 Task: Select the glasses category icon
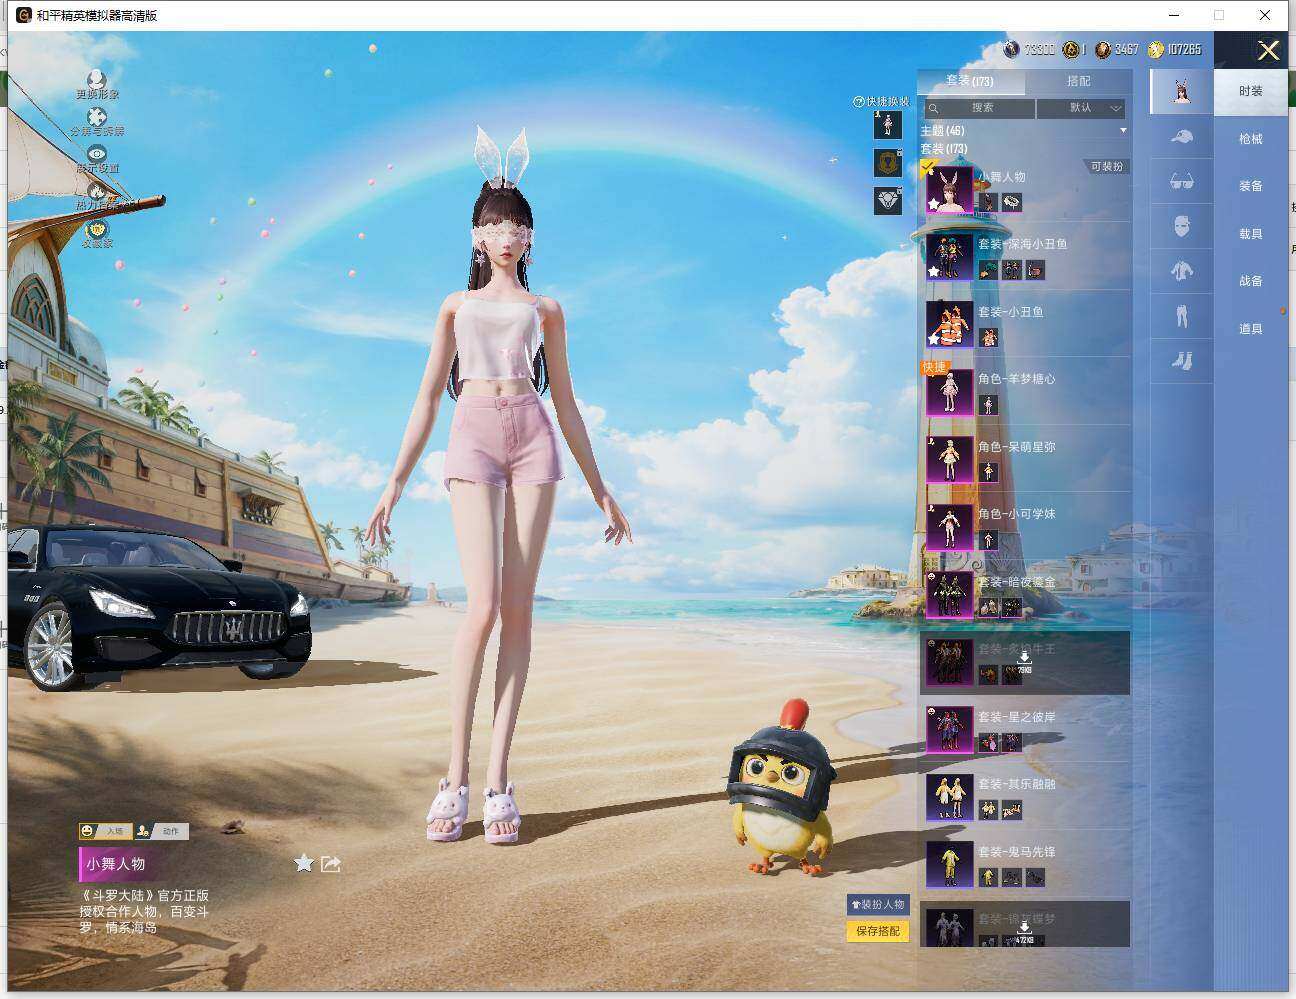coord(1181,181)
